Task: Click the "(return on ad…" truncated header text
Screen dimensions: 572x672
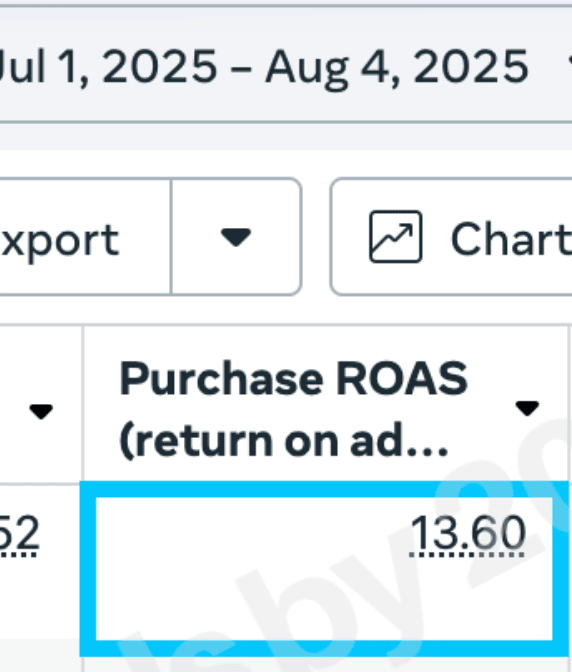Action: point(284,441)
